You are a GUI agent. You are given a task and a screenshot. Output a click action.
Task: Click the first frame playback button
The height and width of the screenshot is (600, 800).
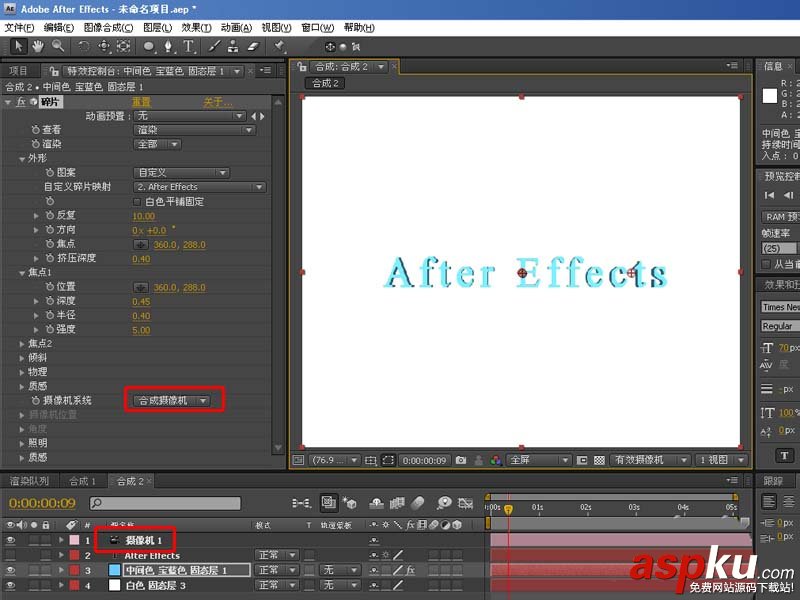pos(769,195)
